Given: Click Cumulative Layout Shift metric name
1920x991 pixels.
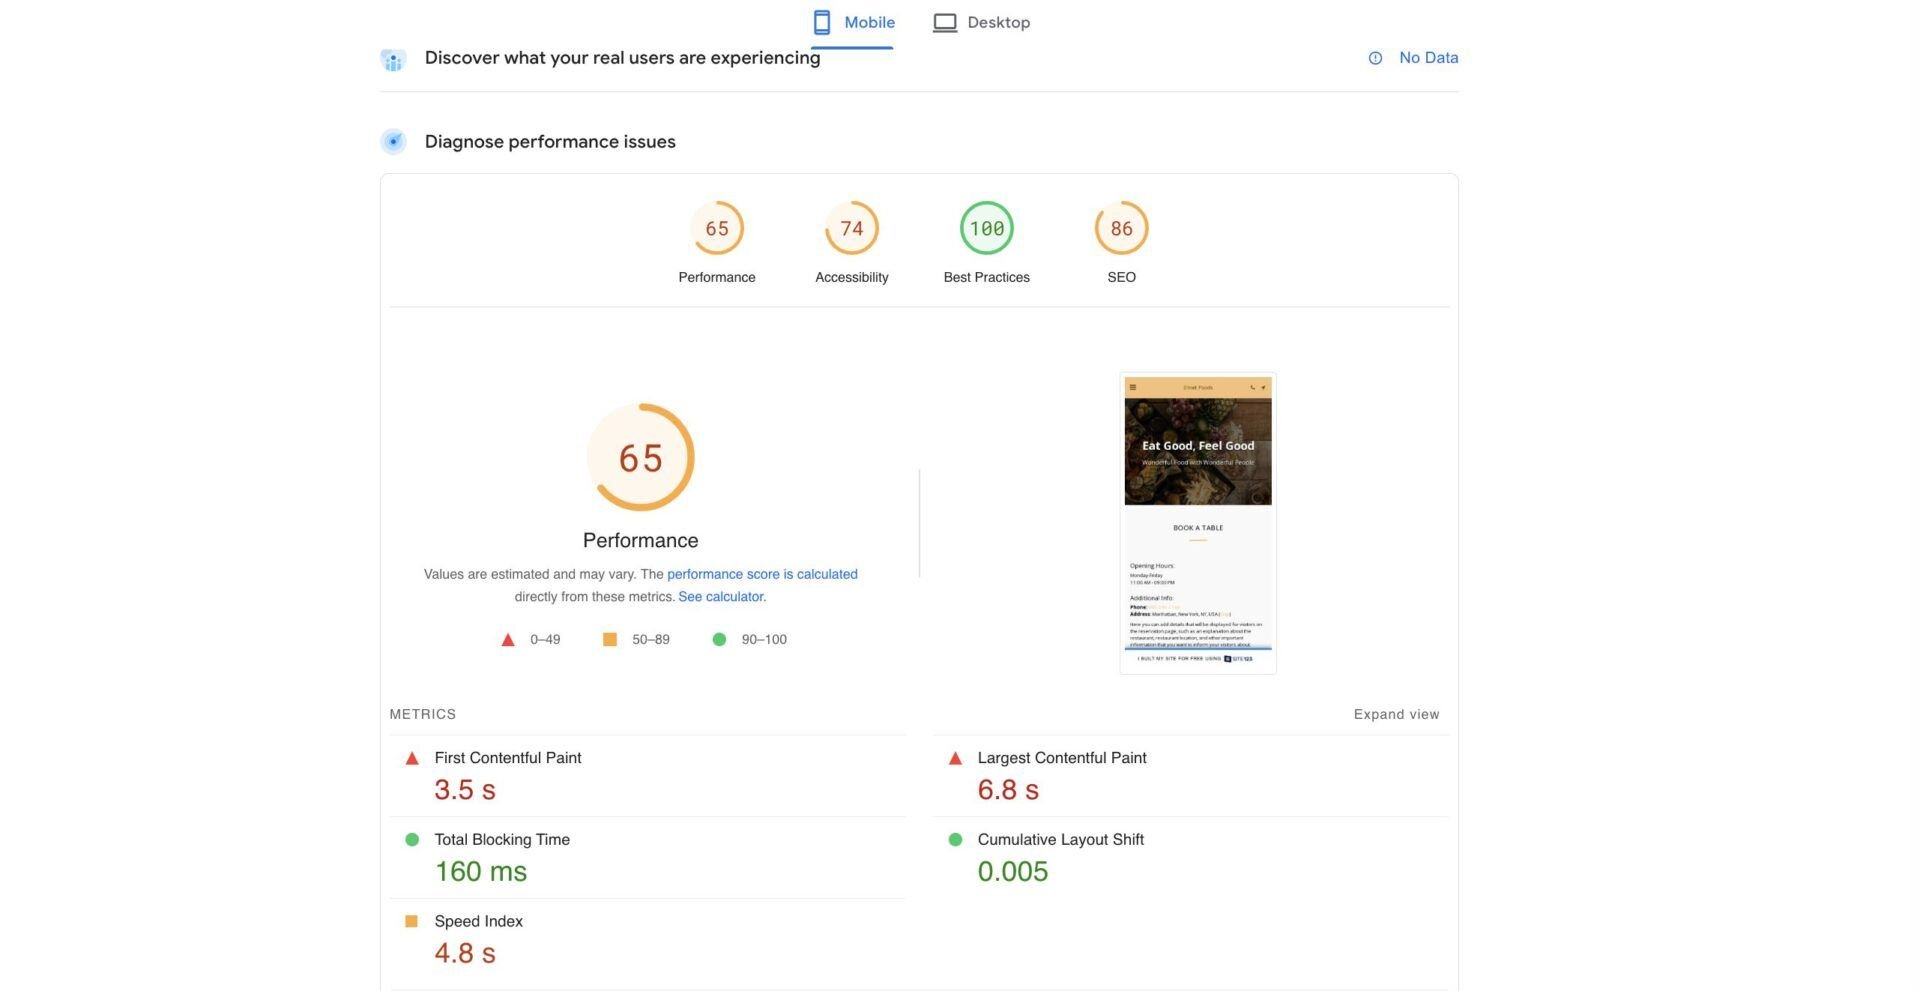Looking at the screenshot, I should click(x=1061, y=840).
